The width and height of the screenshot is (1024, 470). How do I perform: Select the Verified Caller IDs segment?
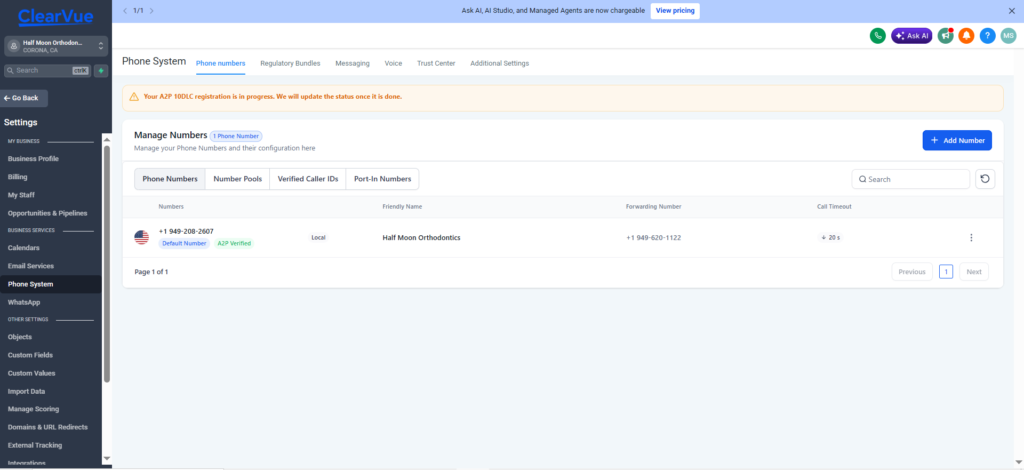(x=308, y=179)
